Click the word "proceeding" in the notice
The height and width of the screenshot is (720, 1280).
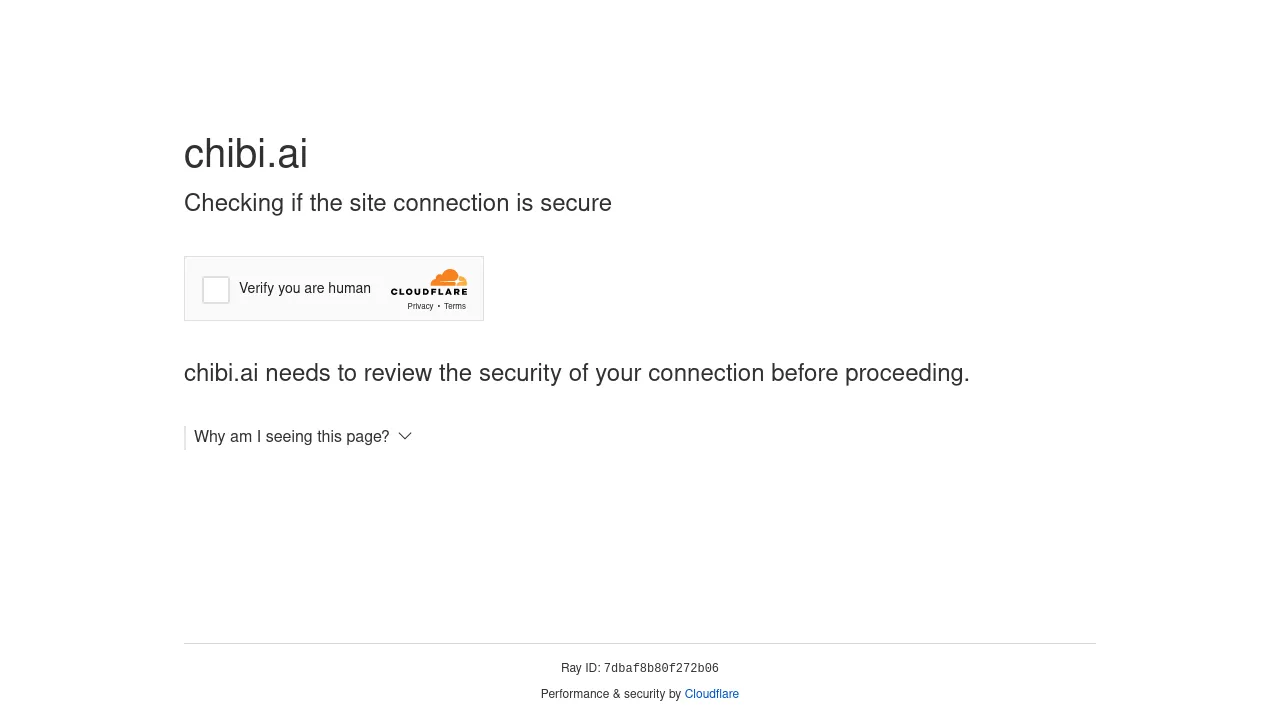tap(905, 373)
